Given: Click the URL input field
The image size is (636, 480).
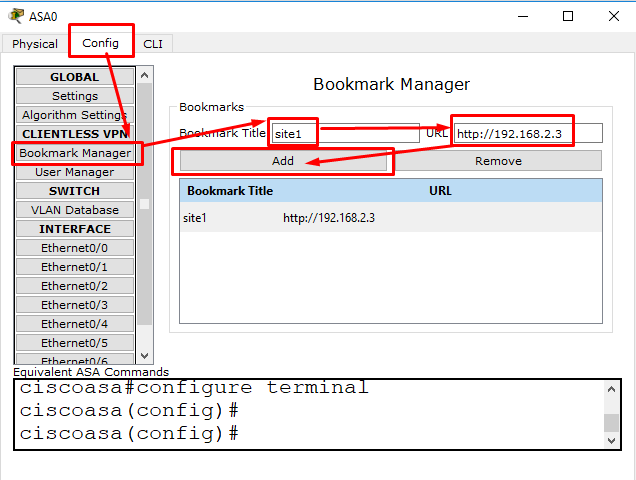Looking at the screenshot, I should (528, 133).
